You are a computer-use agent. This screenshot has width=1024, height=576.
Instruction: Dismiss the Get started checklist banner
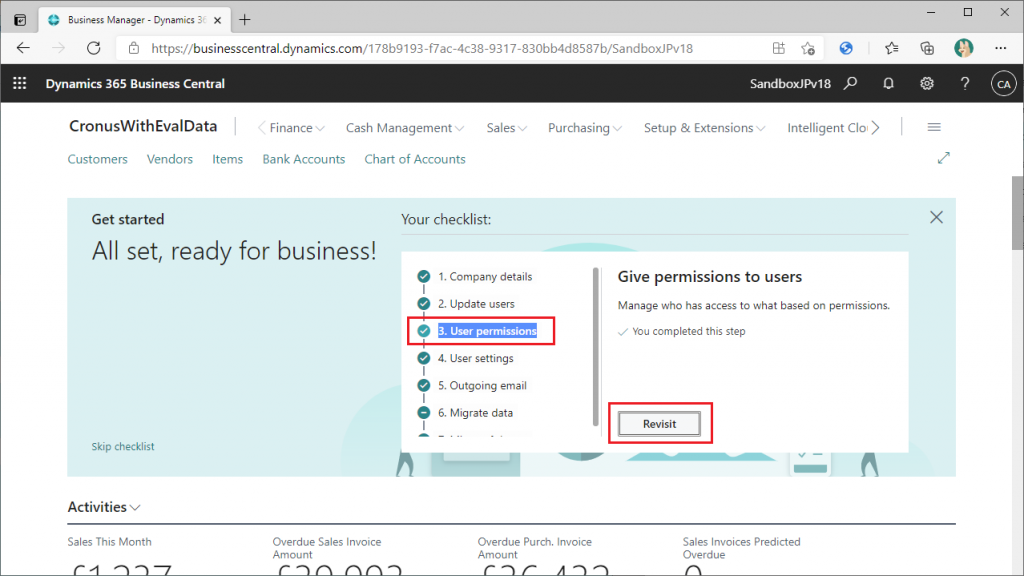936,217
